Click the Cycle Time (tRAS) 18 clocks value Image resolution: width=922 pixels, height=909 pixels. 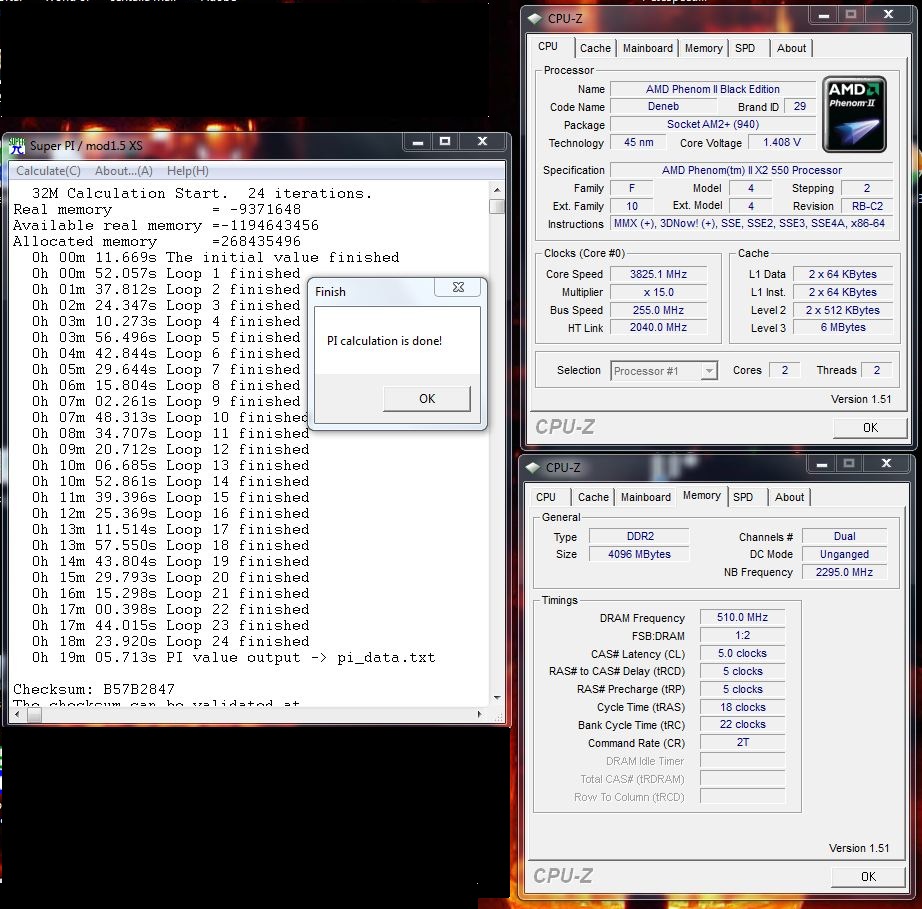742,707
